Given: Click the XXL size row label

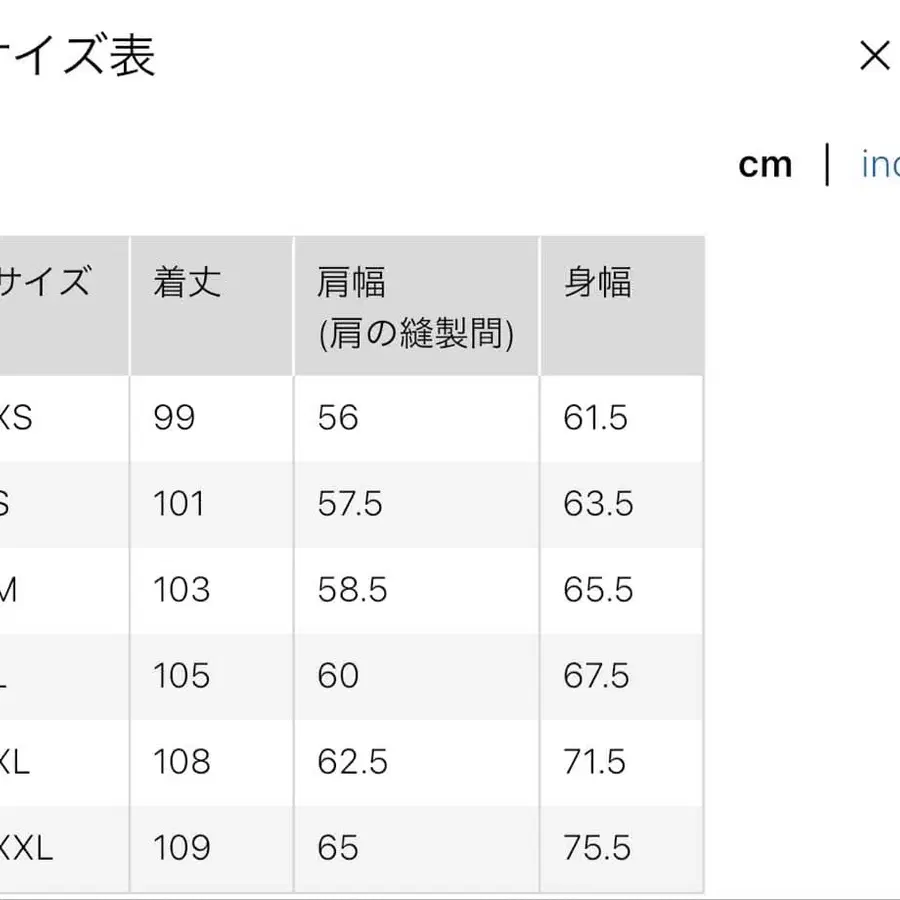Looking at the screenshot, I should click(18, 848).
